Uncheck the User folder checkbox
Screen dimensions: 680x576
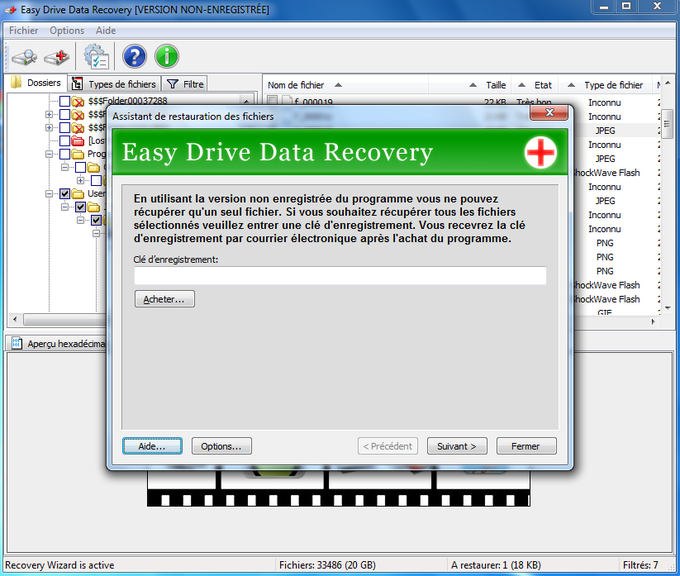[x=65, y=193]
